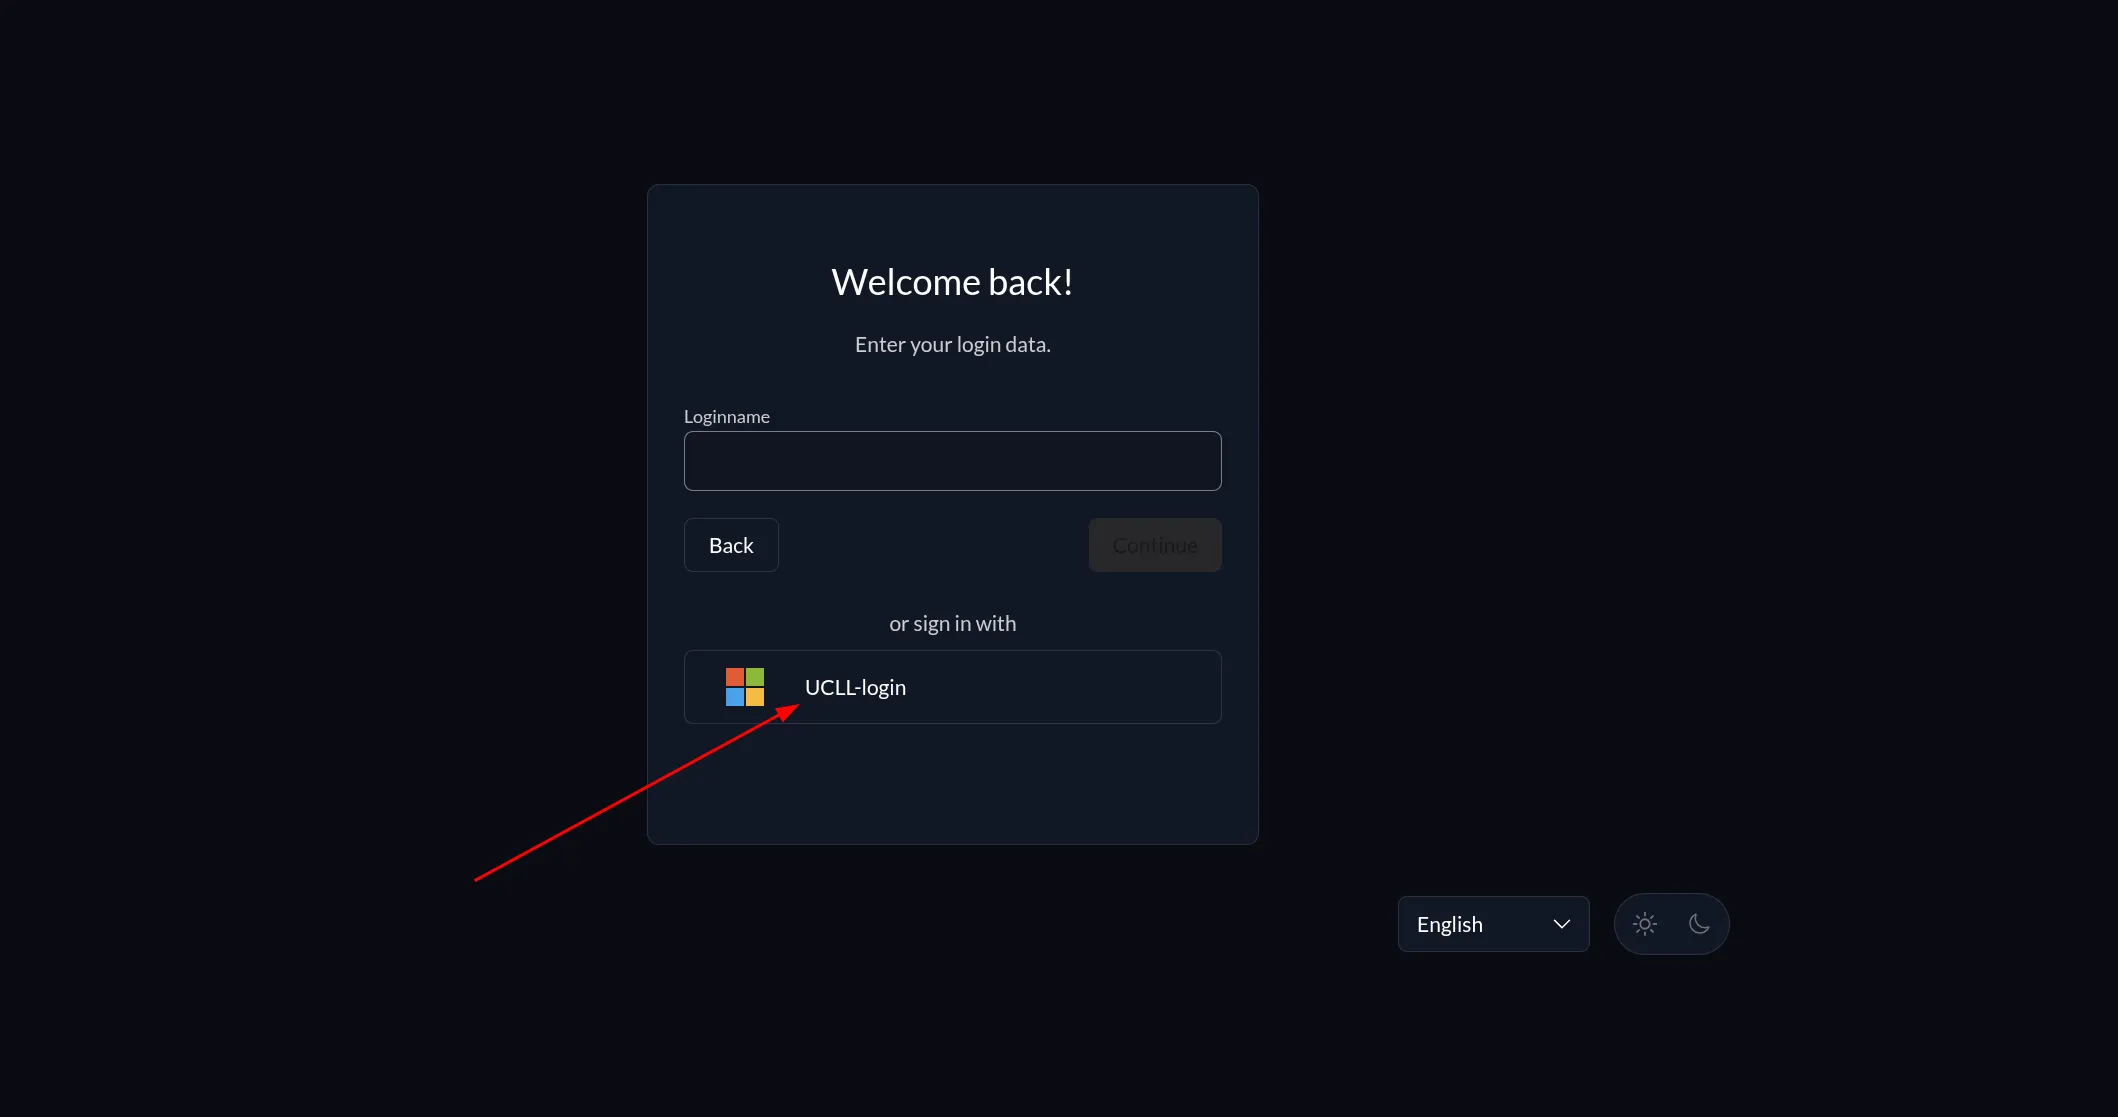Click the Microsoft logo icon

[x=745, y=687]
